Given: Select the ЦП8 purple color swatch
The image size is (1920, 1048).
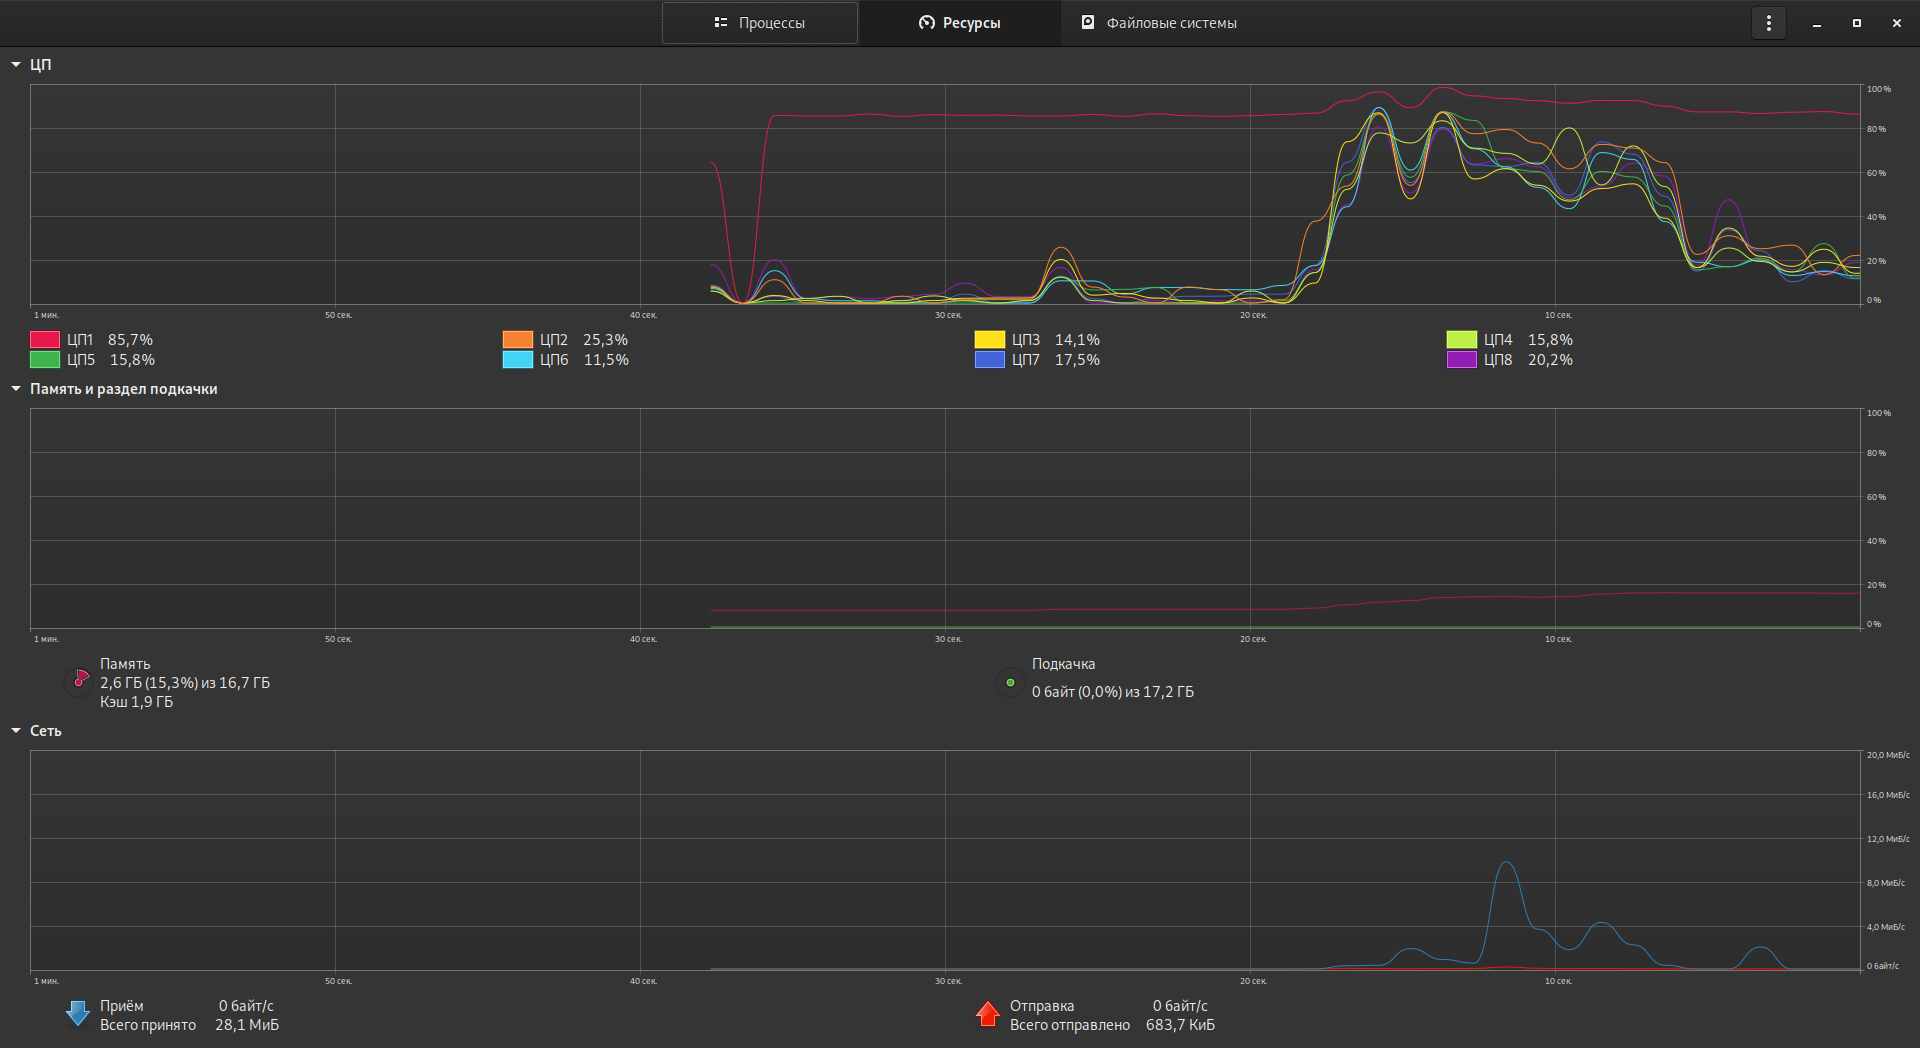Looking at the screenshot, I should tap(1462, 360).
